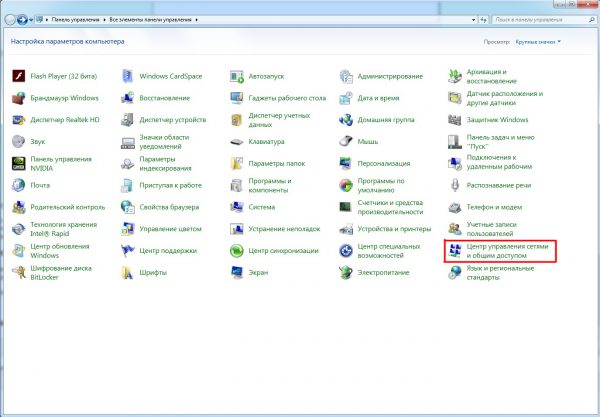The image size is (600, 417).
Task: Open the Персонализация link
Action: pos(383,163)
